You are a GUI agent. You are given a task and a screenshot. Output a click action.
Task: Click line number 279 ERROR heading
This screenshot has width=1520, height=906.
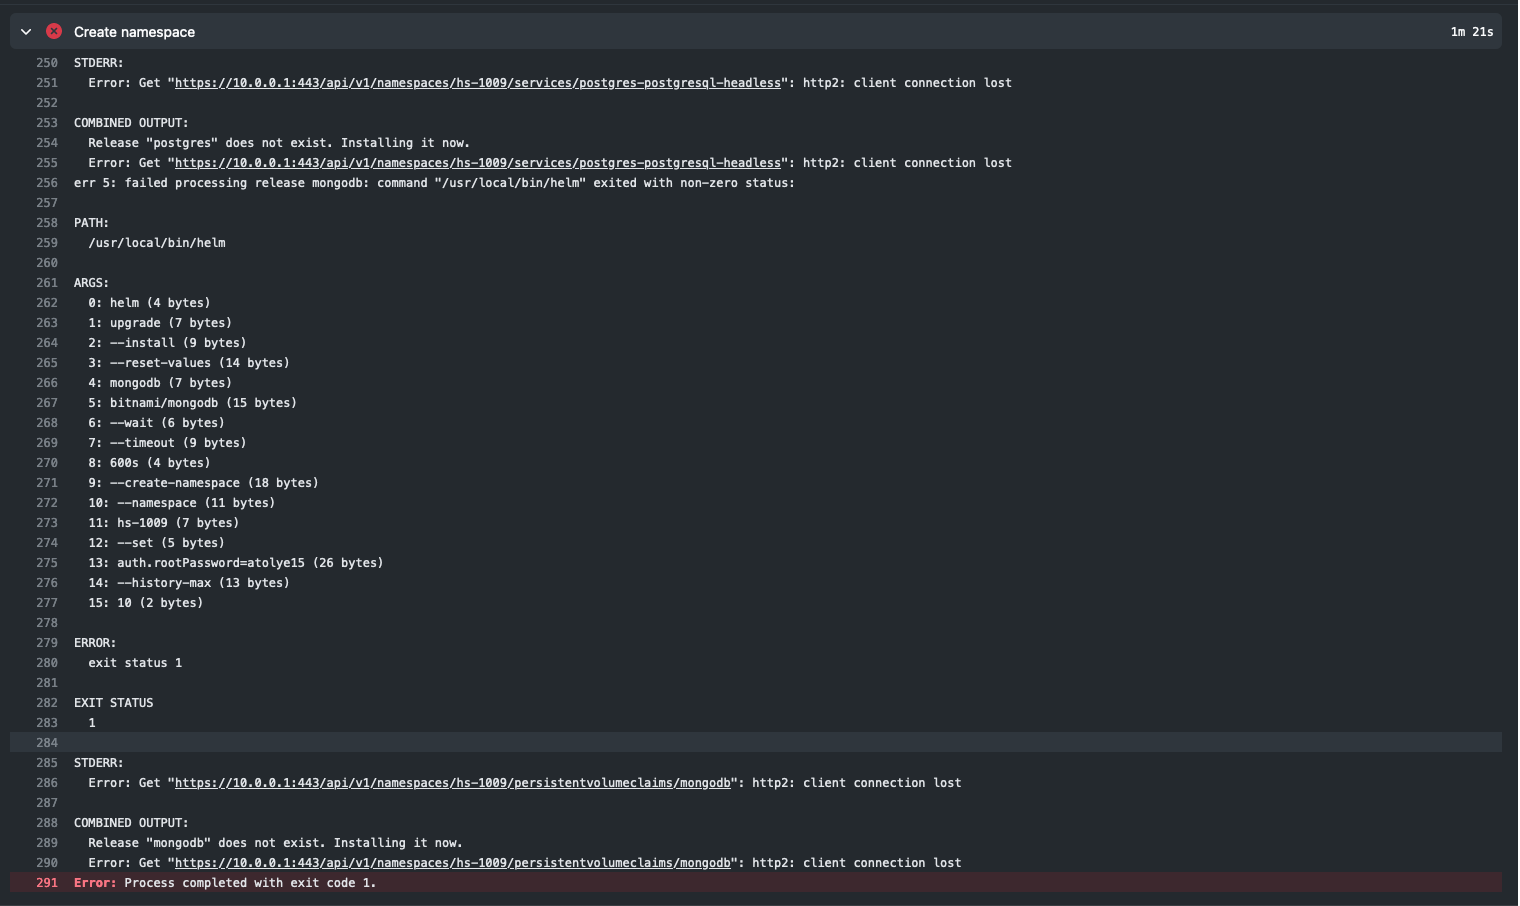point(47,643)
